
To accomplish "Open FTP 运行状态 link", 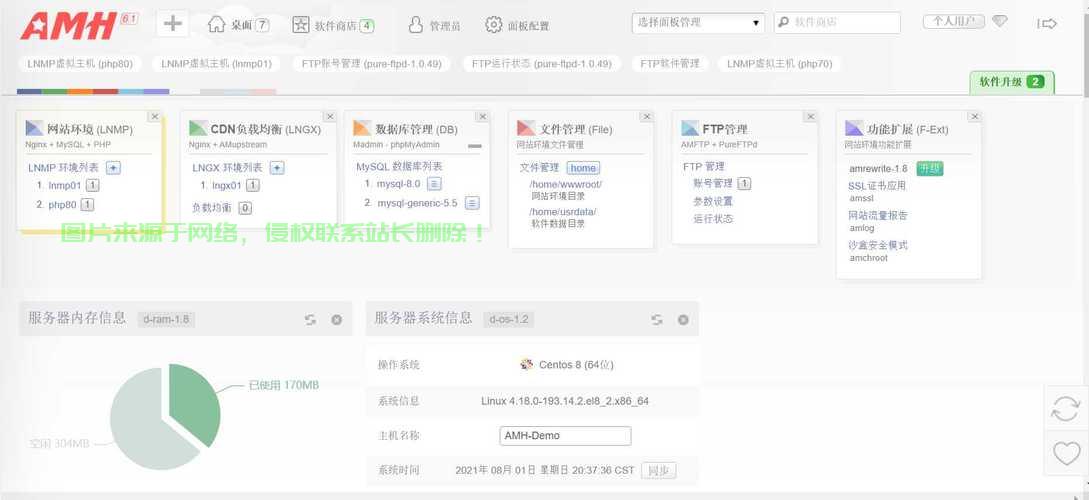I will click(713, 219).
